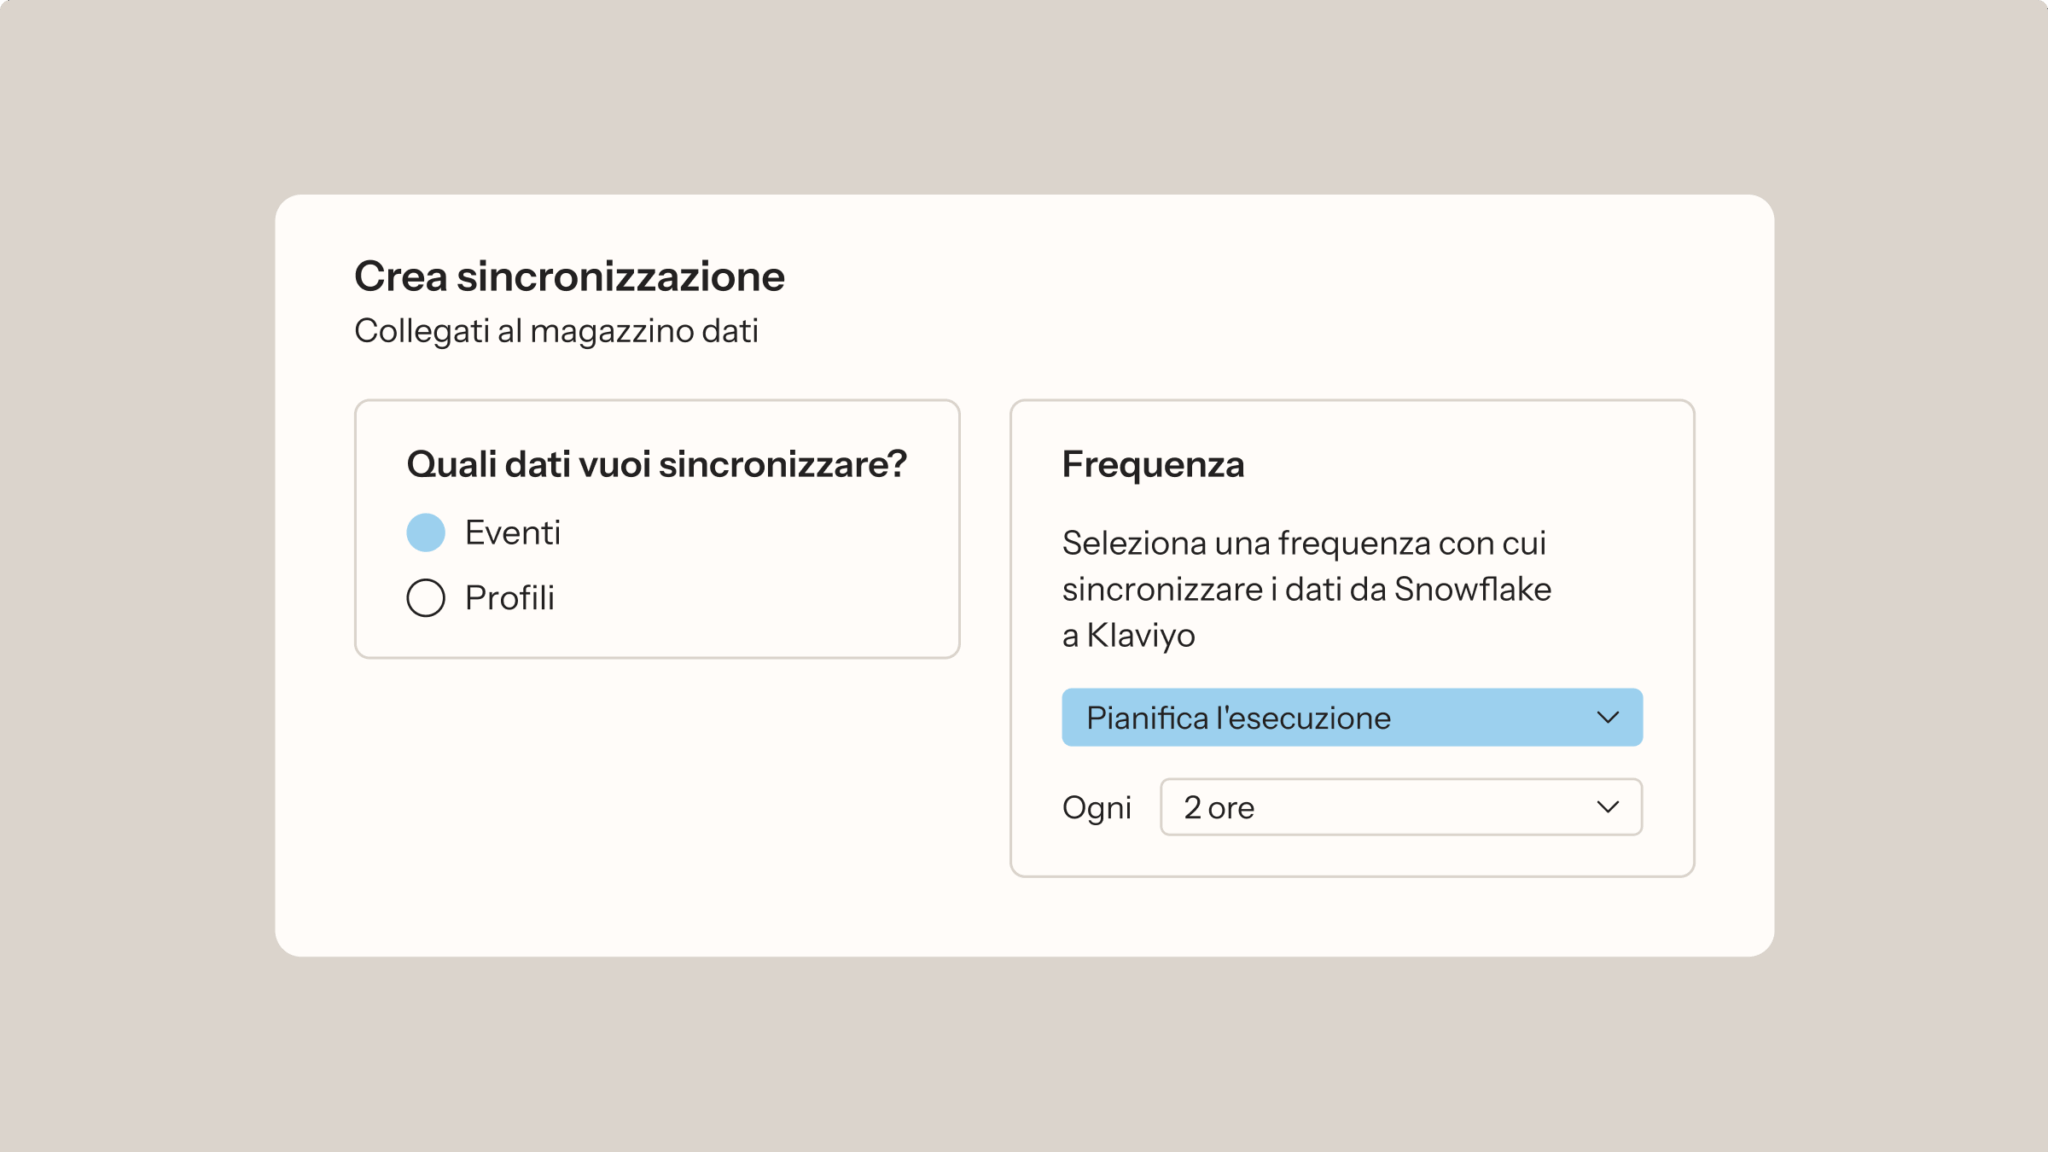
Task: Click the "Profili" option label
Action: (x=509, y=598)
